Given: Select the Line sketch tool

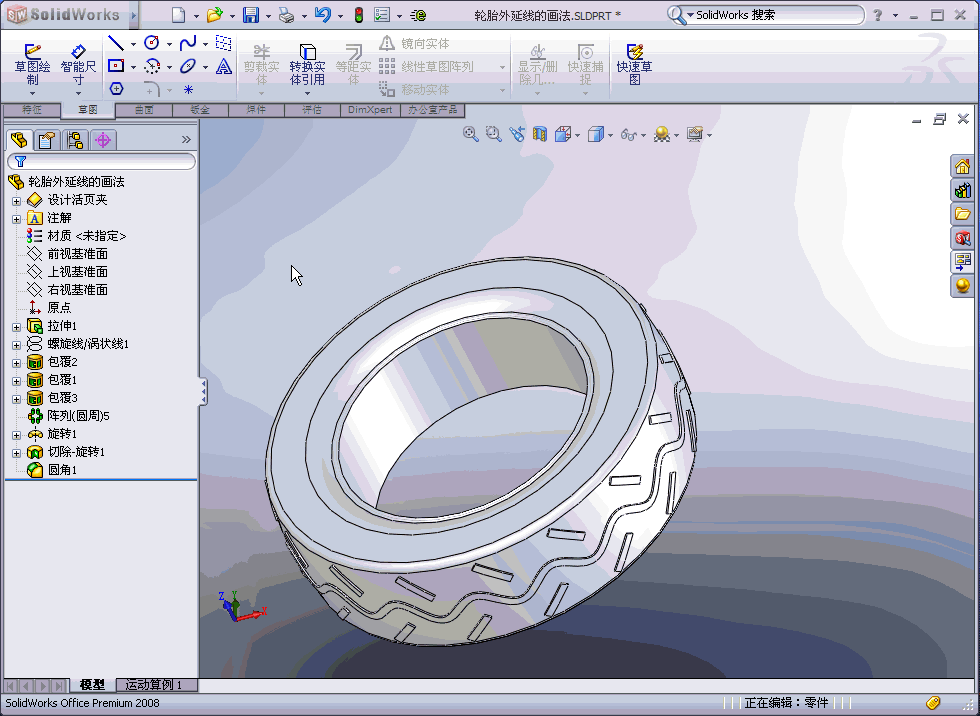Looking at the screenshot, I should tap(116, 42).
